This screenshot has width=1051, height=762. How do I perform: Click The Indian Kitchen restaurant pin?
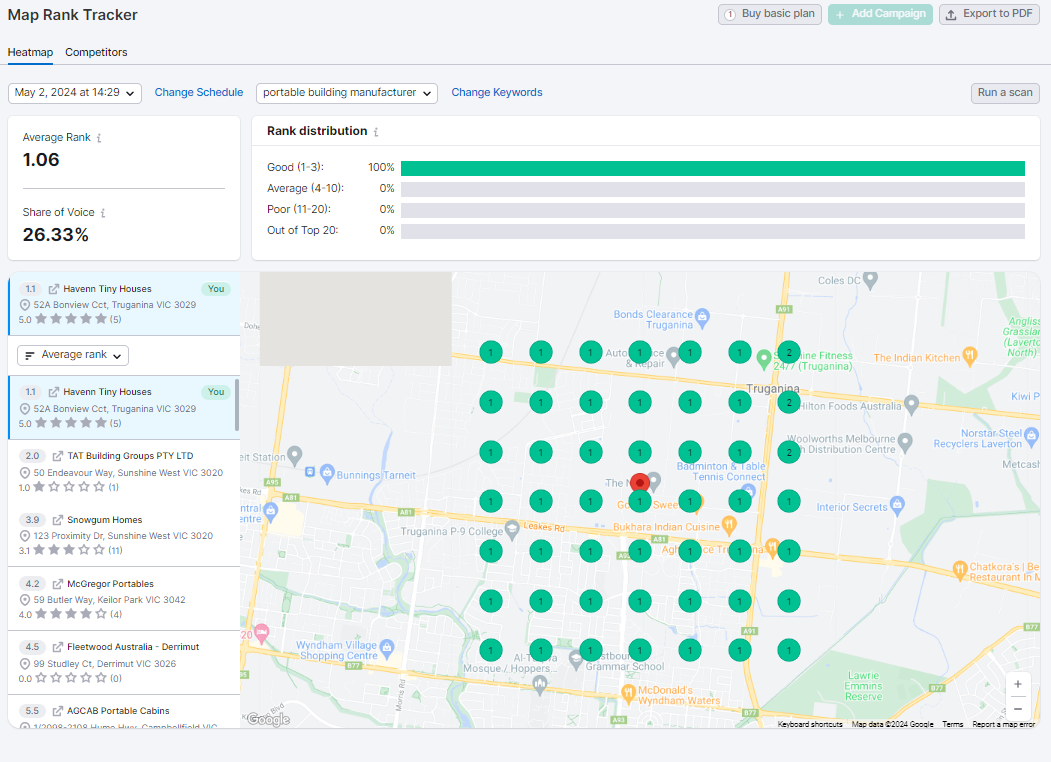(x=969, y=356)
